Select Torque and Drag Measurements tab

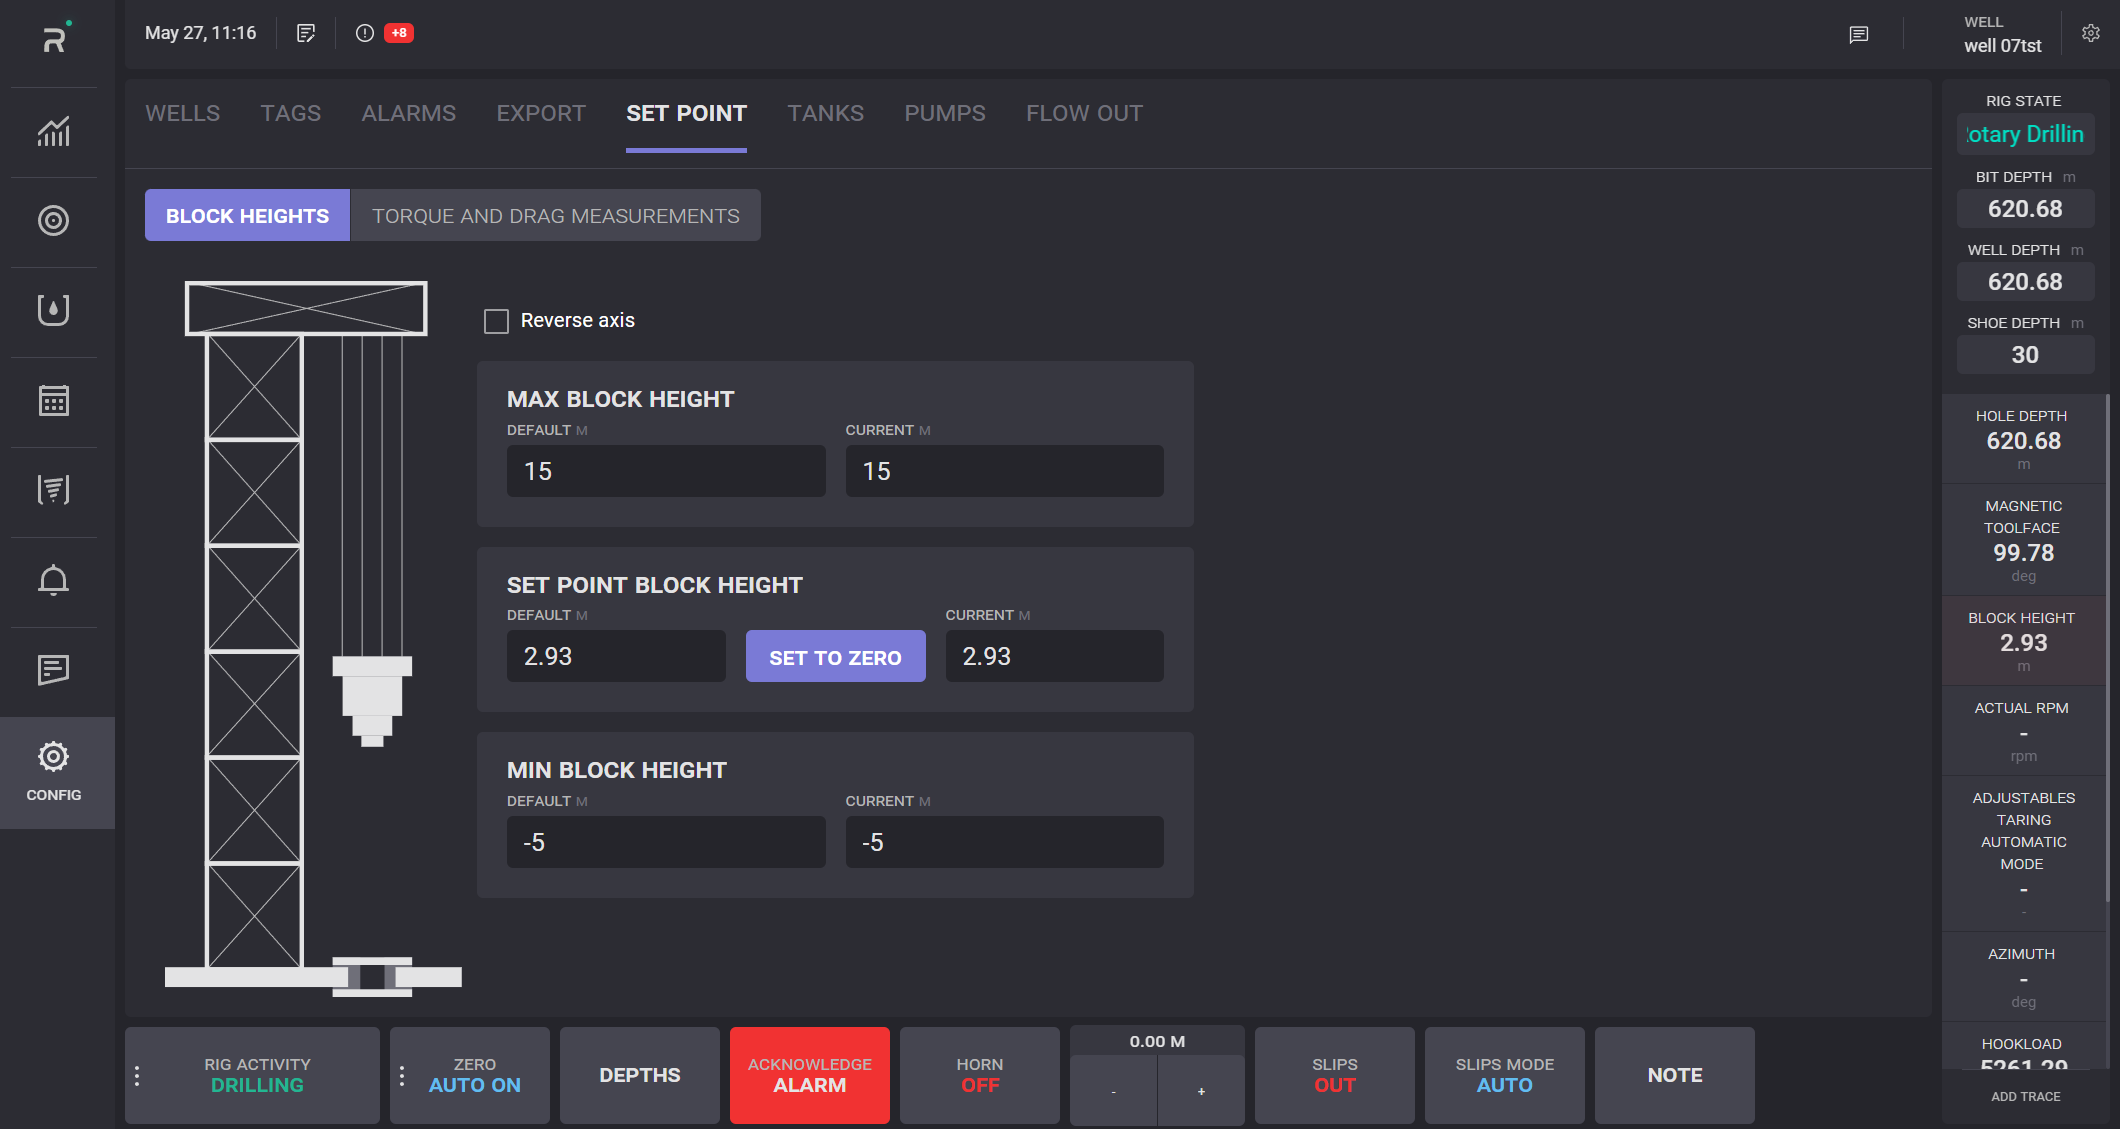555,216
